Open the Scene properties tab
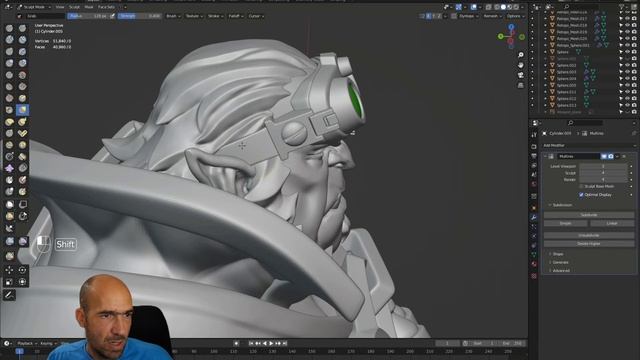The height and width of the screenshot is (360, 640). point(534,175)
